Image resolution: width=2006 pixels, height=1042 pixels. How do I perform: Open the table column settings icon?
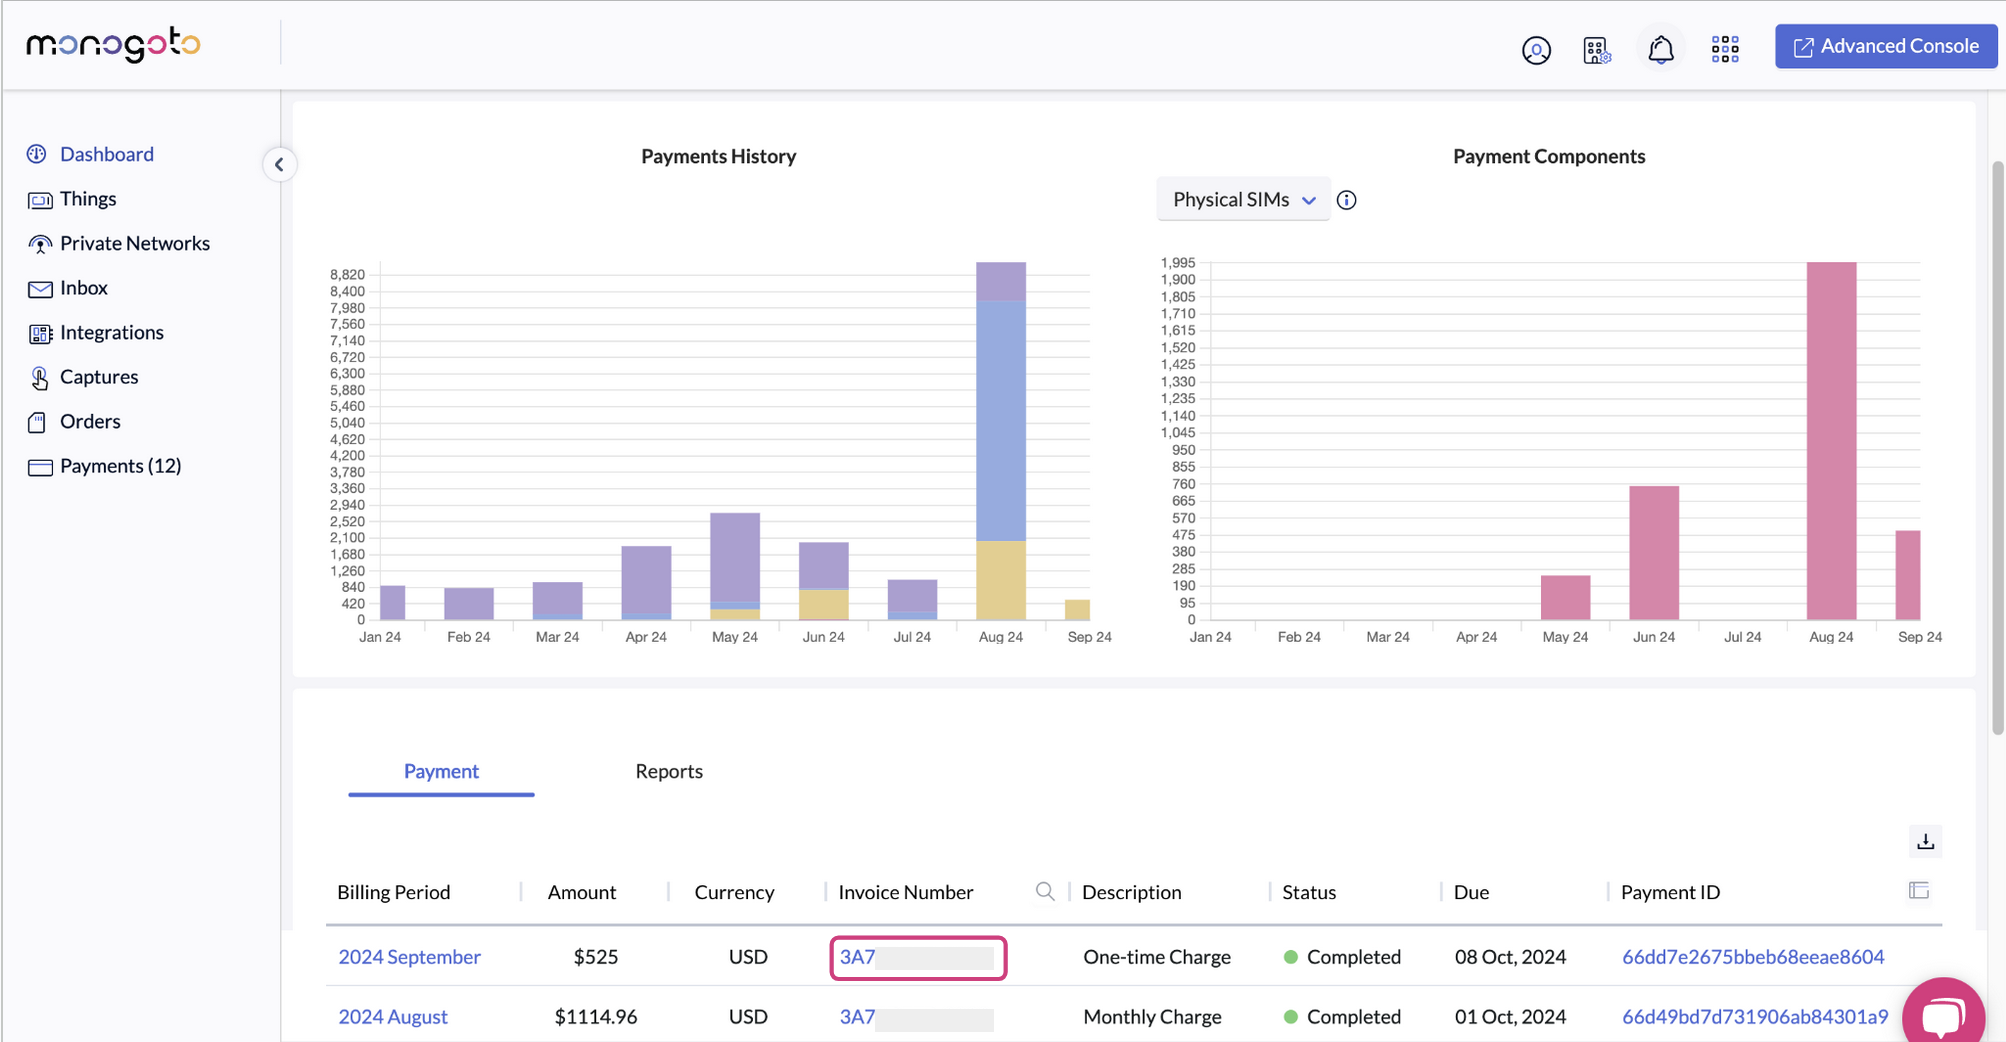1918,890
